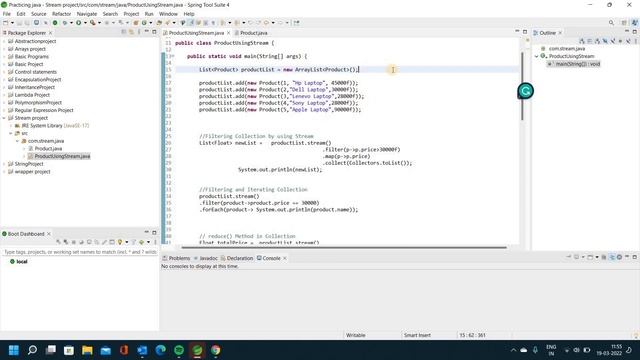Open the File menu
Image resolution: width=640 pixels, height=360 pixels.
[7, 14]
